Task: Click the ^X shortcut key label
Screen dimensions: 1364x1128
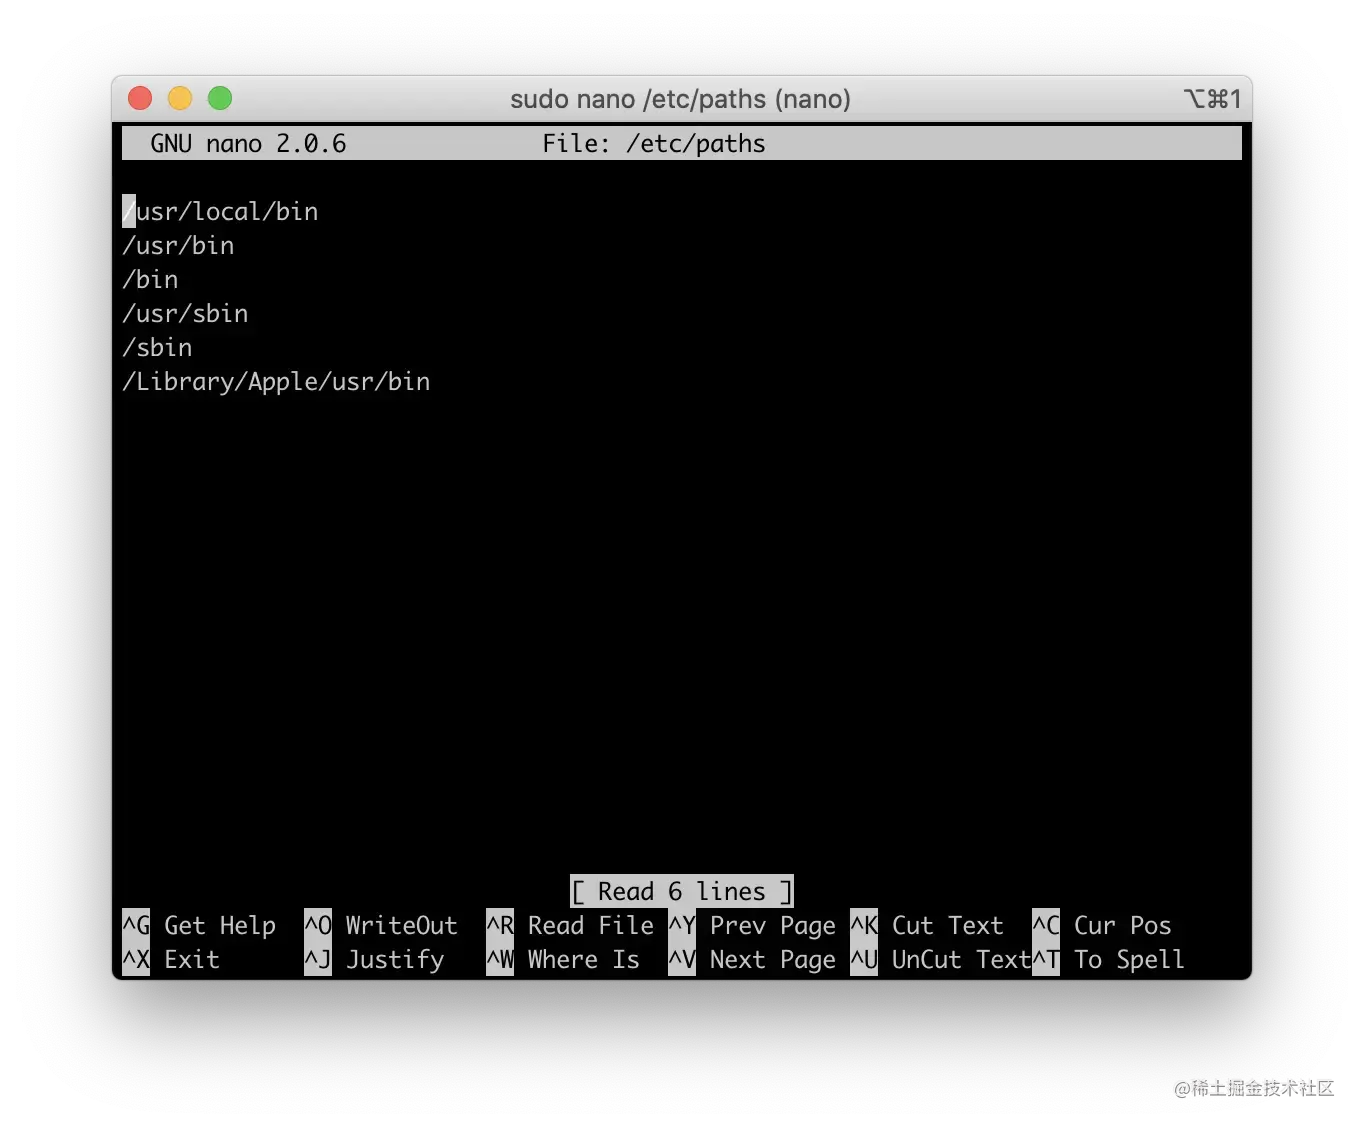Action: (x=136, y=959)
